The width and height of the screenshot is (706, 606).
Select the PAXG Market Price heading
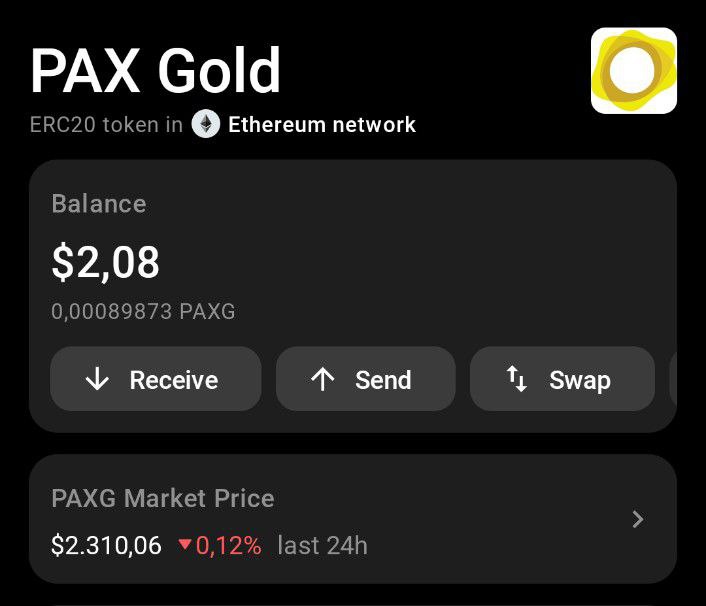162,498
